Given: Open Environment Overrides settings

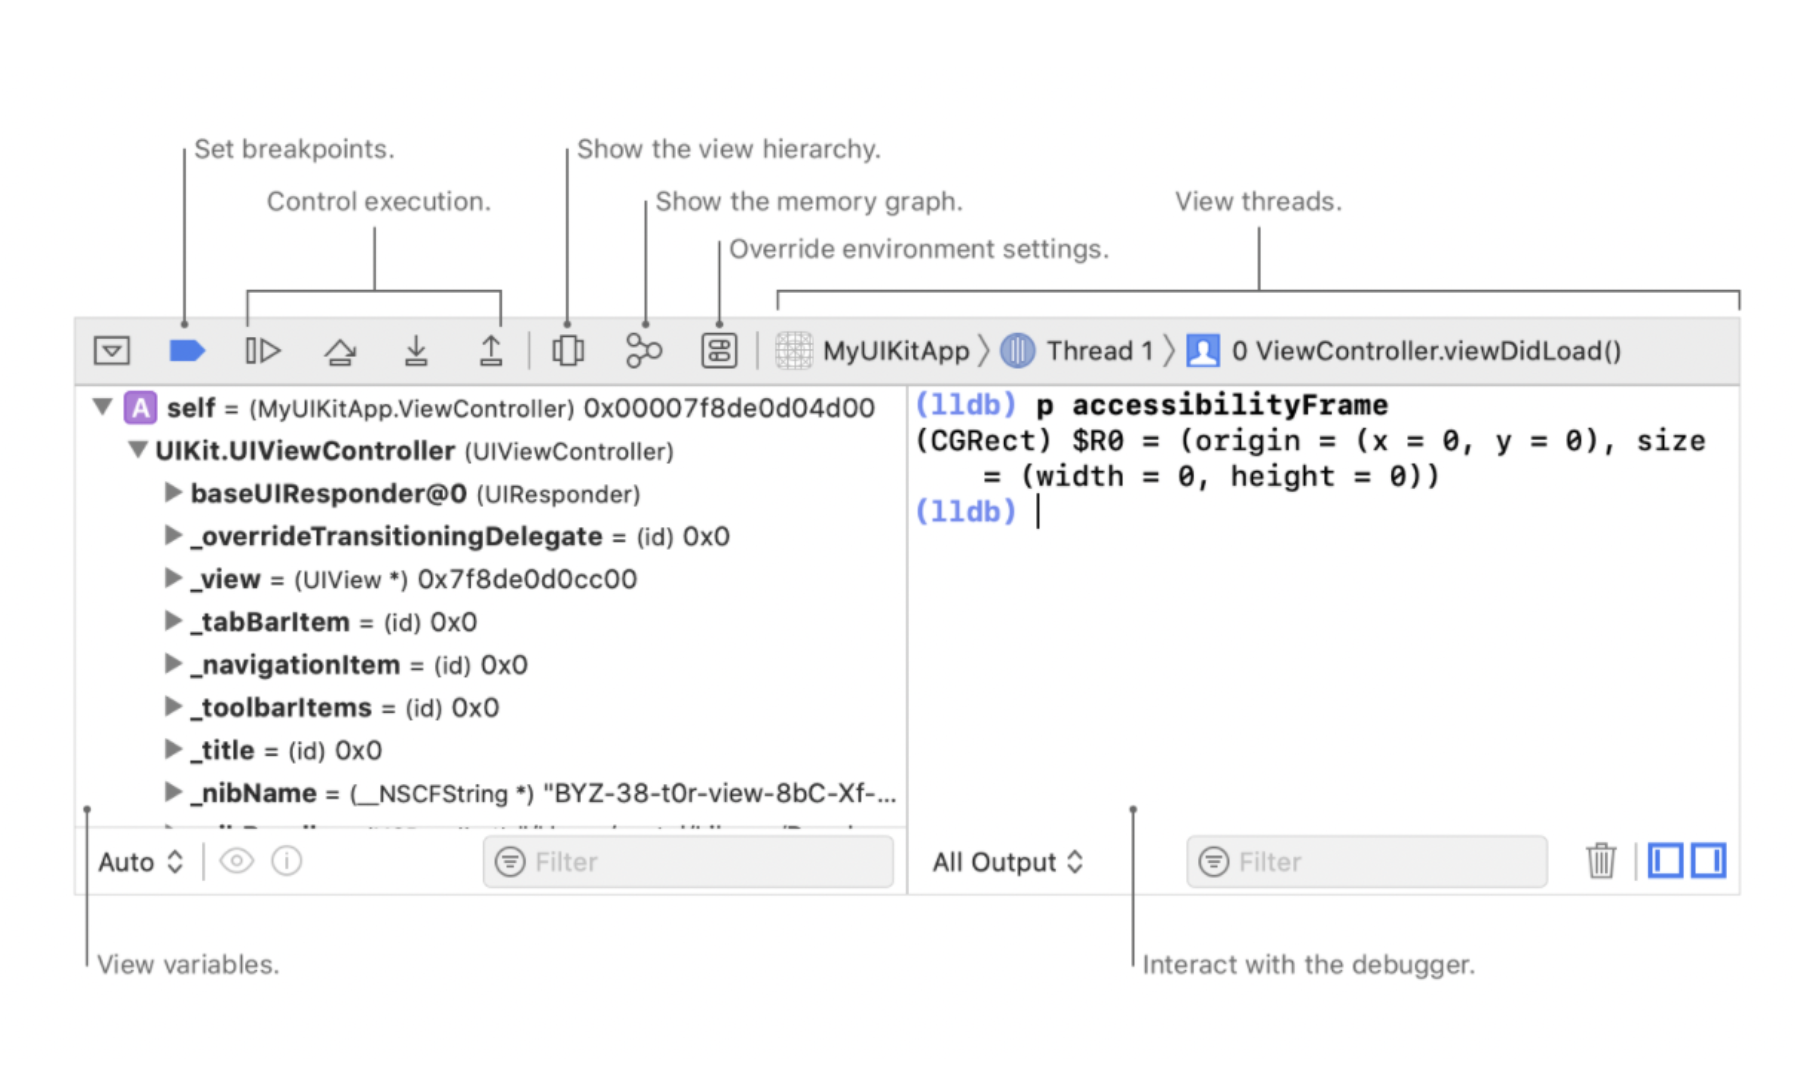Looking at the screenshot, I should (719, 351).
